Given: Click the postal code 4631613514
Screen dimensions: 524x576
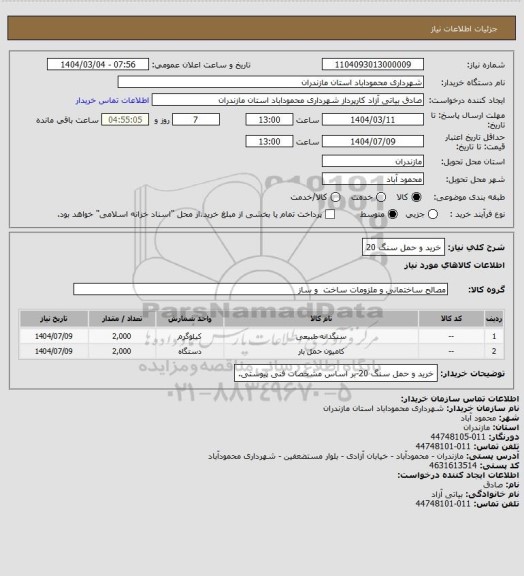Looking at the screenshot, I should point(453,465).
